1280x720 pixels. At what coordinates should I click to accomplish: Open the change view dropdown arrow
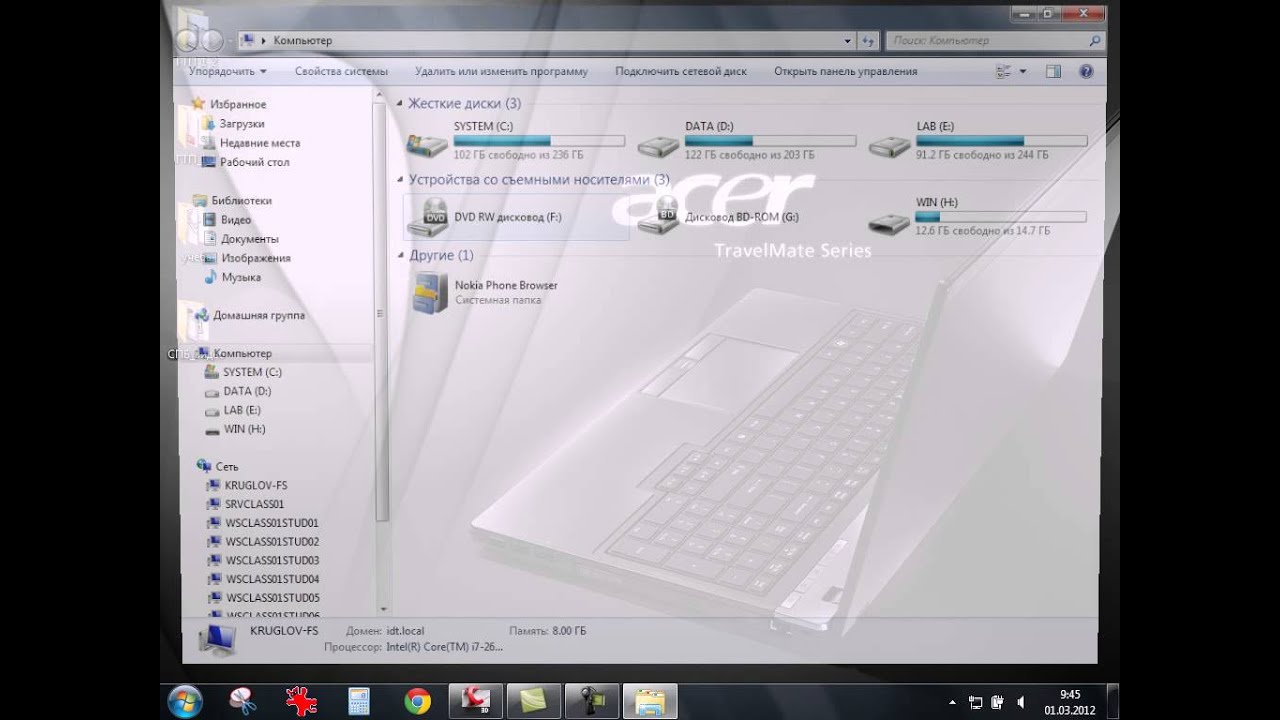click(x=1023, y=71)
